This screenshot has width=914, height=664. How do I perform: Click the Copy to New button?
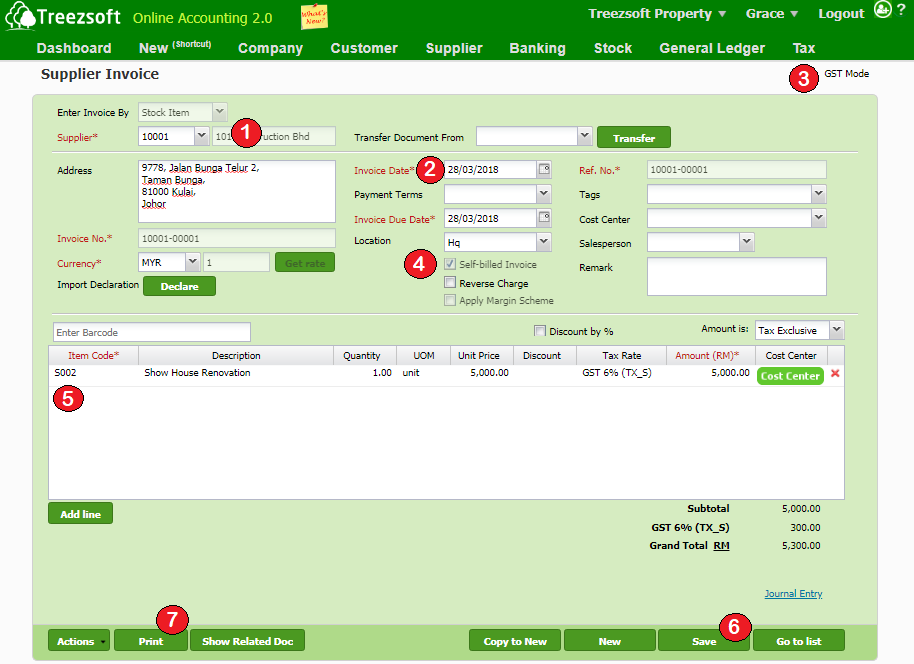tap(515, 641)
